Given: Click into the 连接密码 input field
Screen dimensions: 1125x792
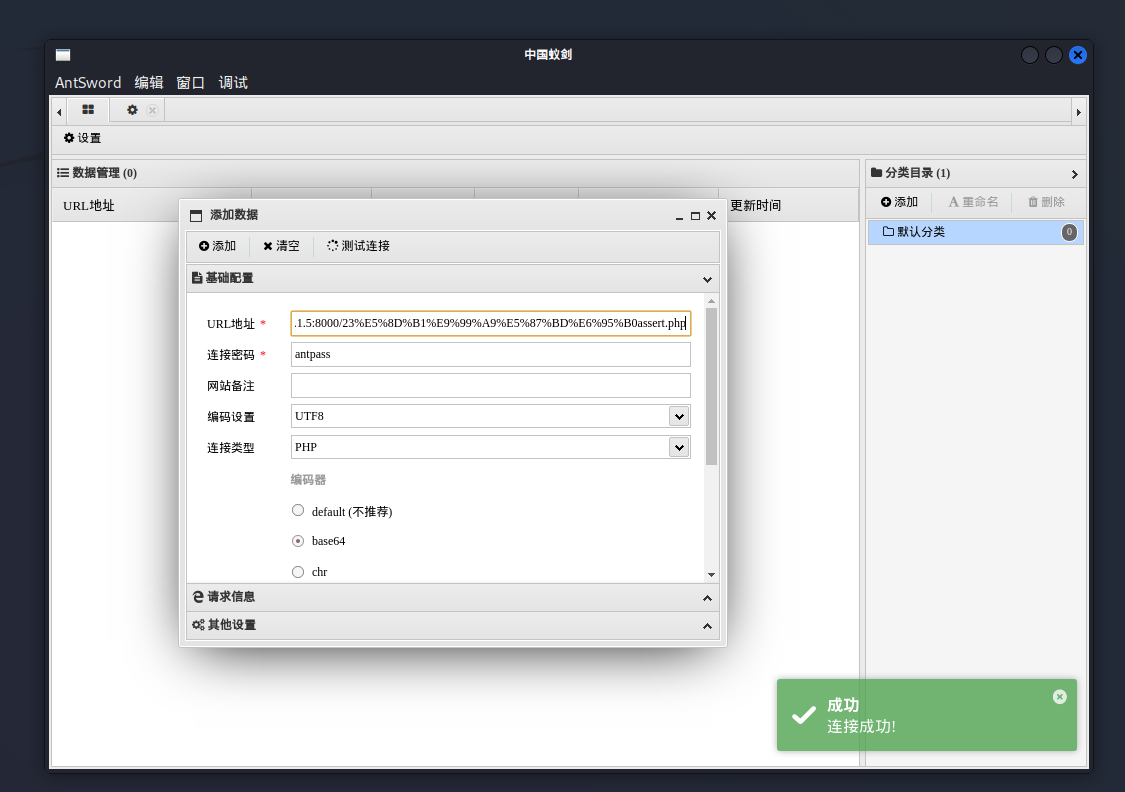Looking at the screenshot, I should [491, 354].
